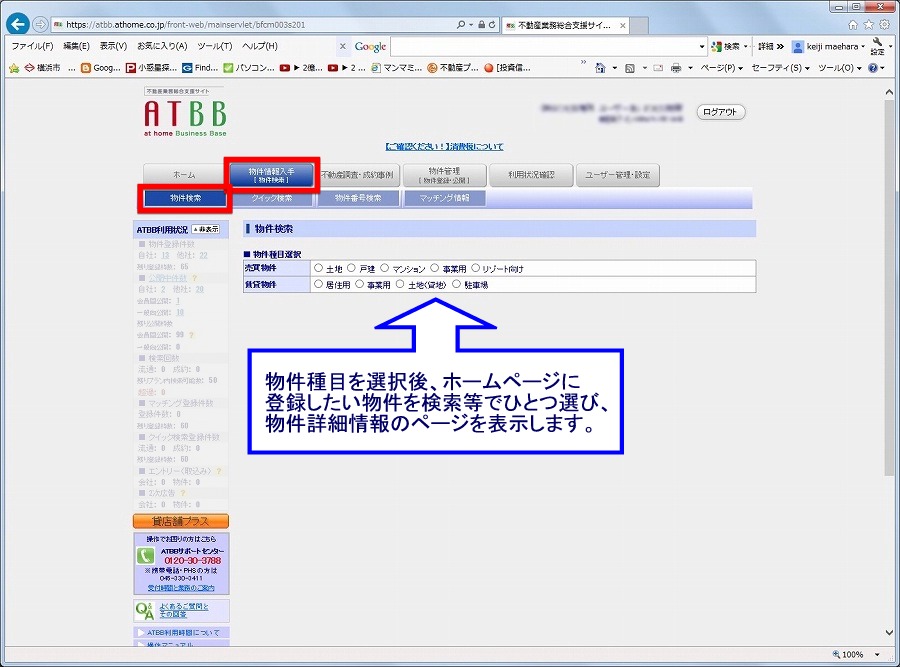Click the Google toolbar wrench settings icon
The width and height of the screenshot is (900, 667).
878,46
